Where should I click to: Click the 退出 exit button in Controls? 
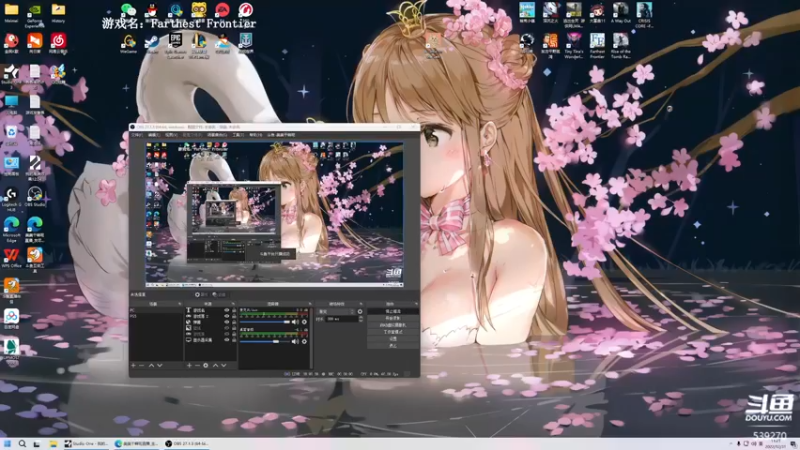[x=393, y=346]
